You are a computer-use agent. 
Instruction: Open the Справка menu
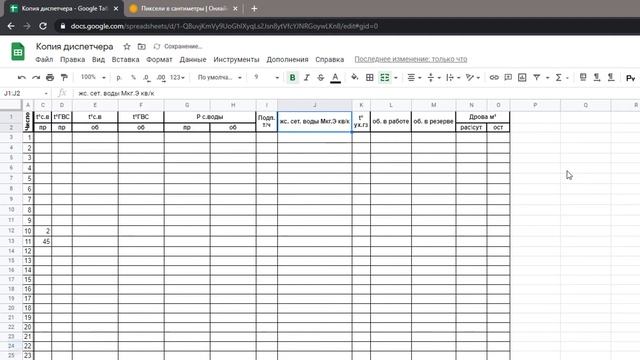(x=330, y=60)
